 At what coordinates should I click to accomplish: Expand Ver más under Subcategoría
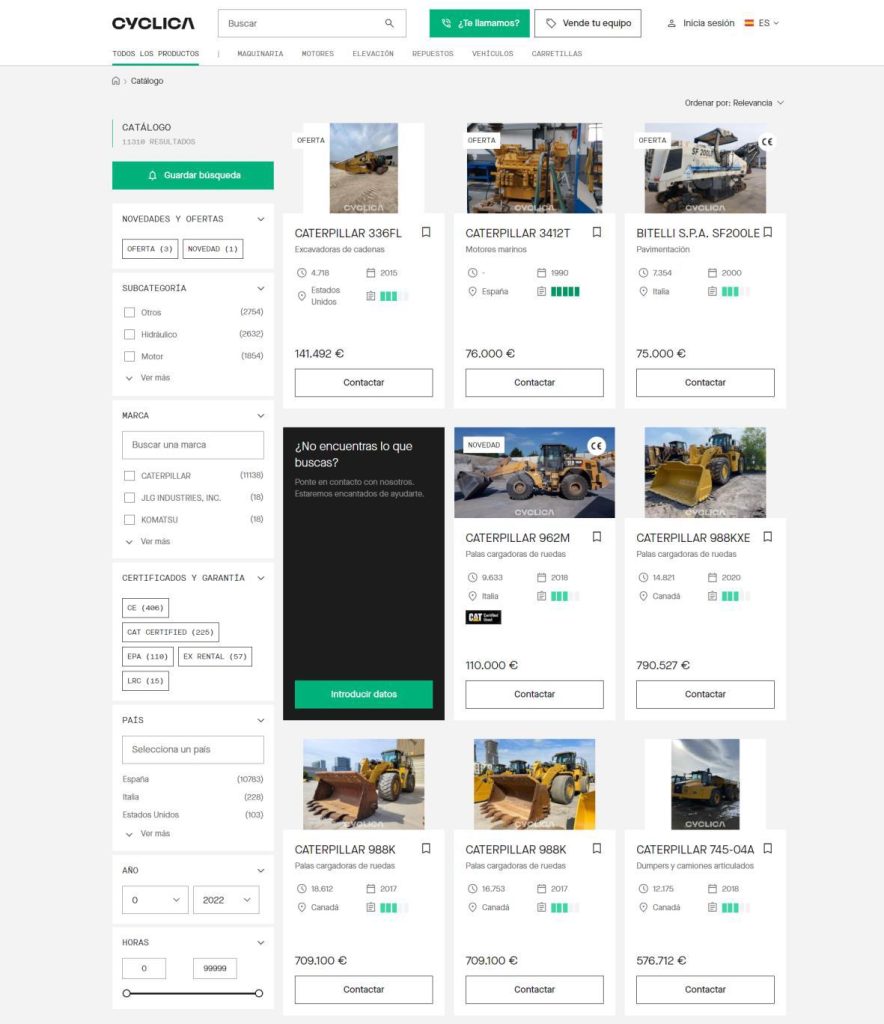pos(148,378)
